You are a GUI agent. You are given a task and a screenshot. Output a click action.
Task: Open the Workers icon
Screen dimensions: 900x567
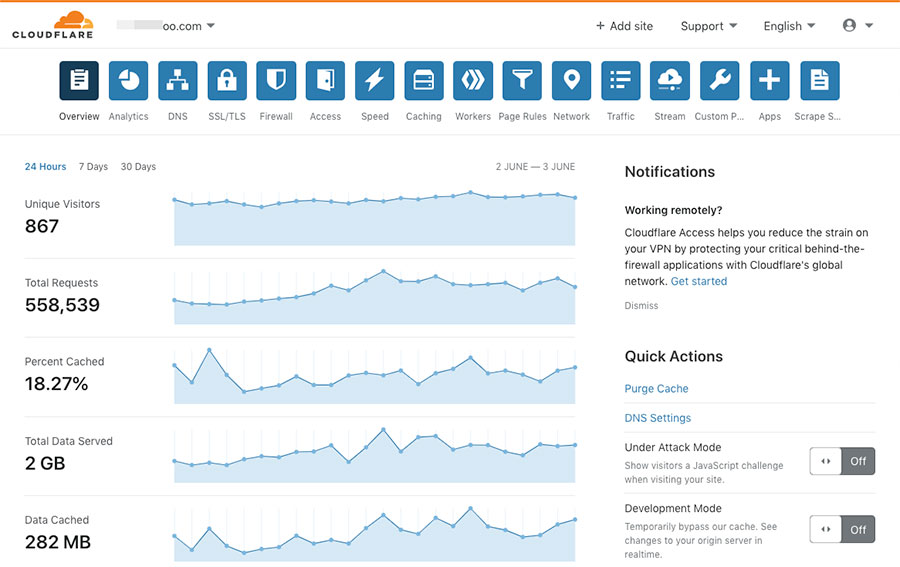click(x=473, y=80)
